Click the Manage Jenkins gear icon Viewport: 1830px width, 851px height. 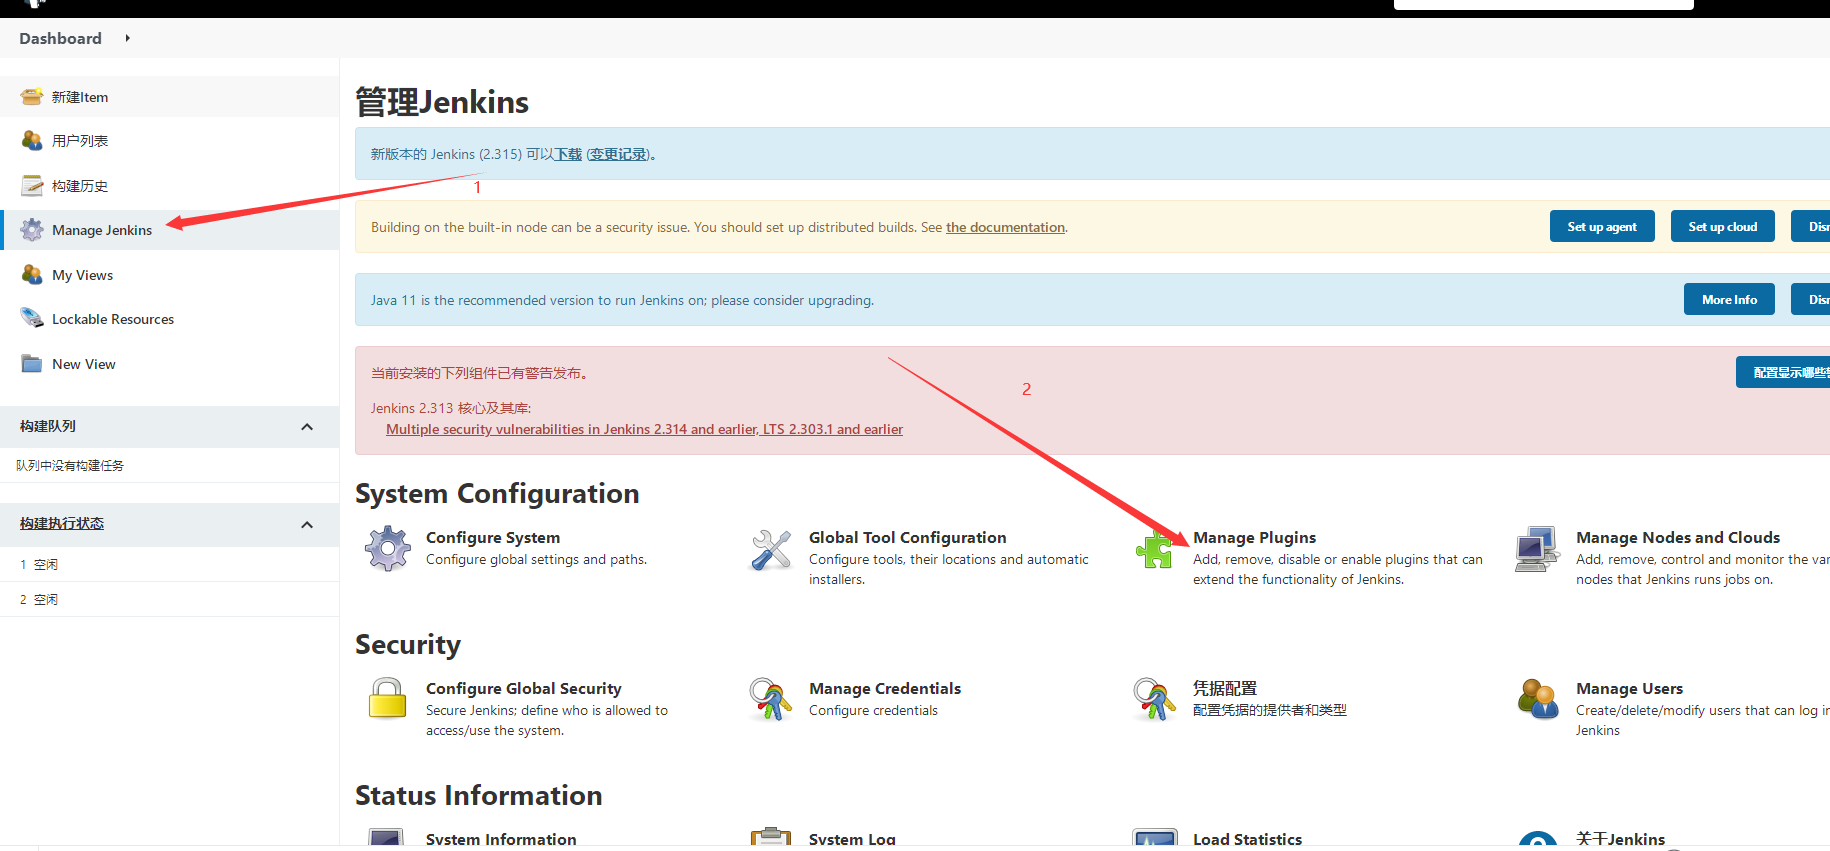point(32,230)
